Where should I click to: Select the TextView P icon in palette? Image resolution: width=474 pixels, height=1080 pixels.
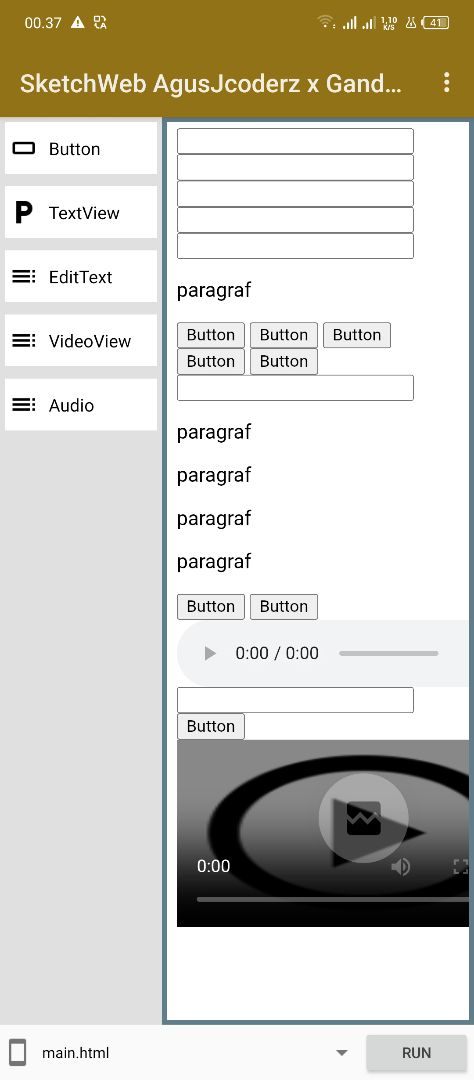click(x=24, y=213)
